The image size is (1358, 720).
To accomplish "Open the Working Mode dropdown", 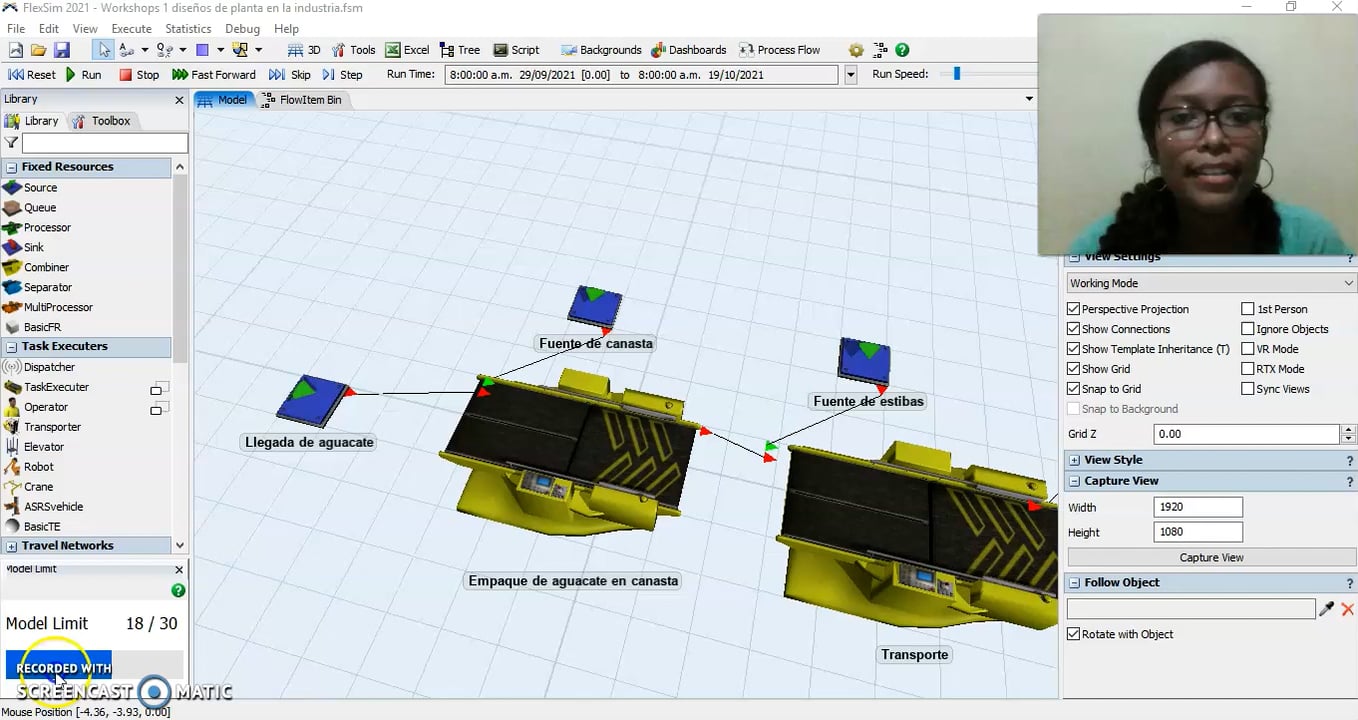I will 1211,283.
